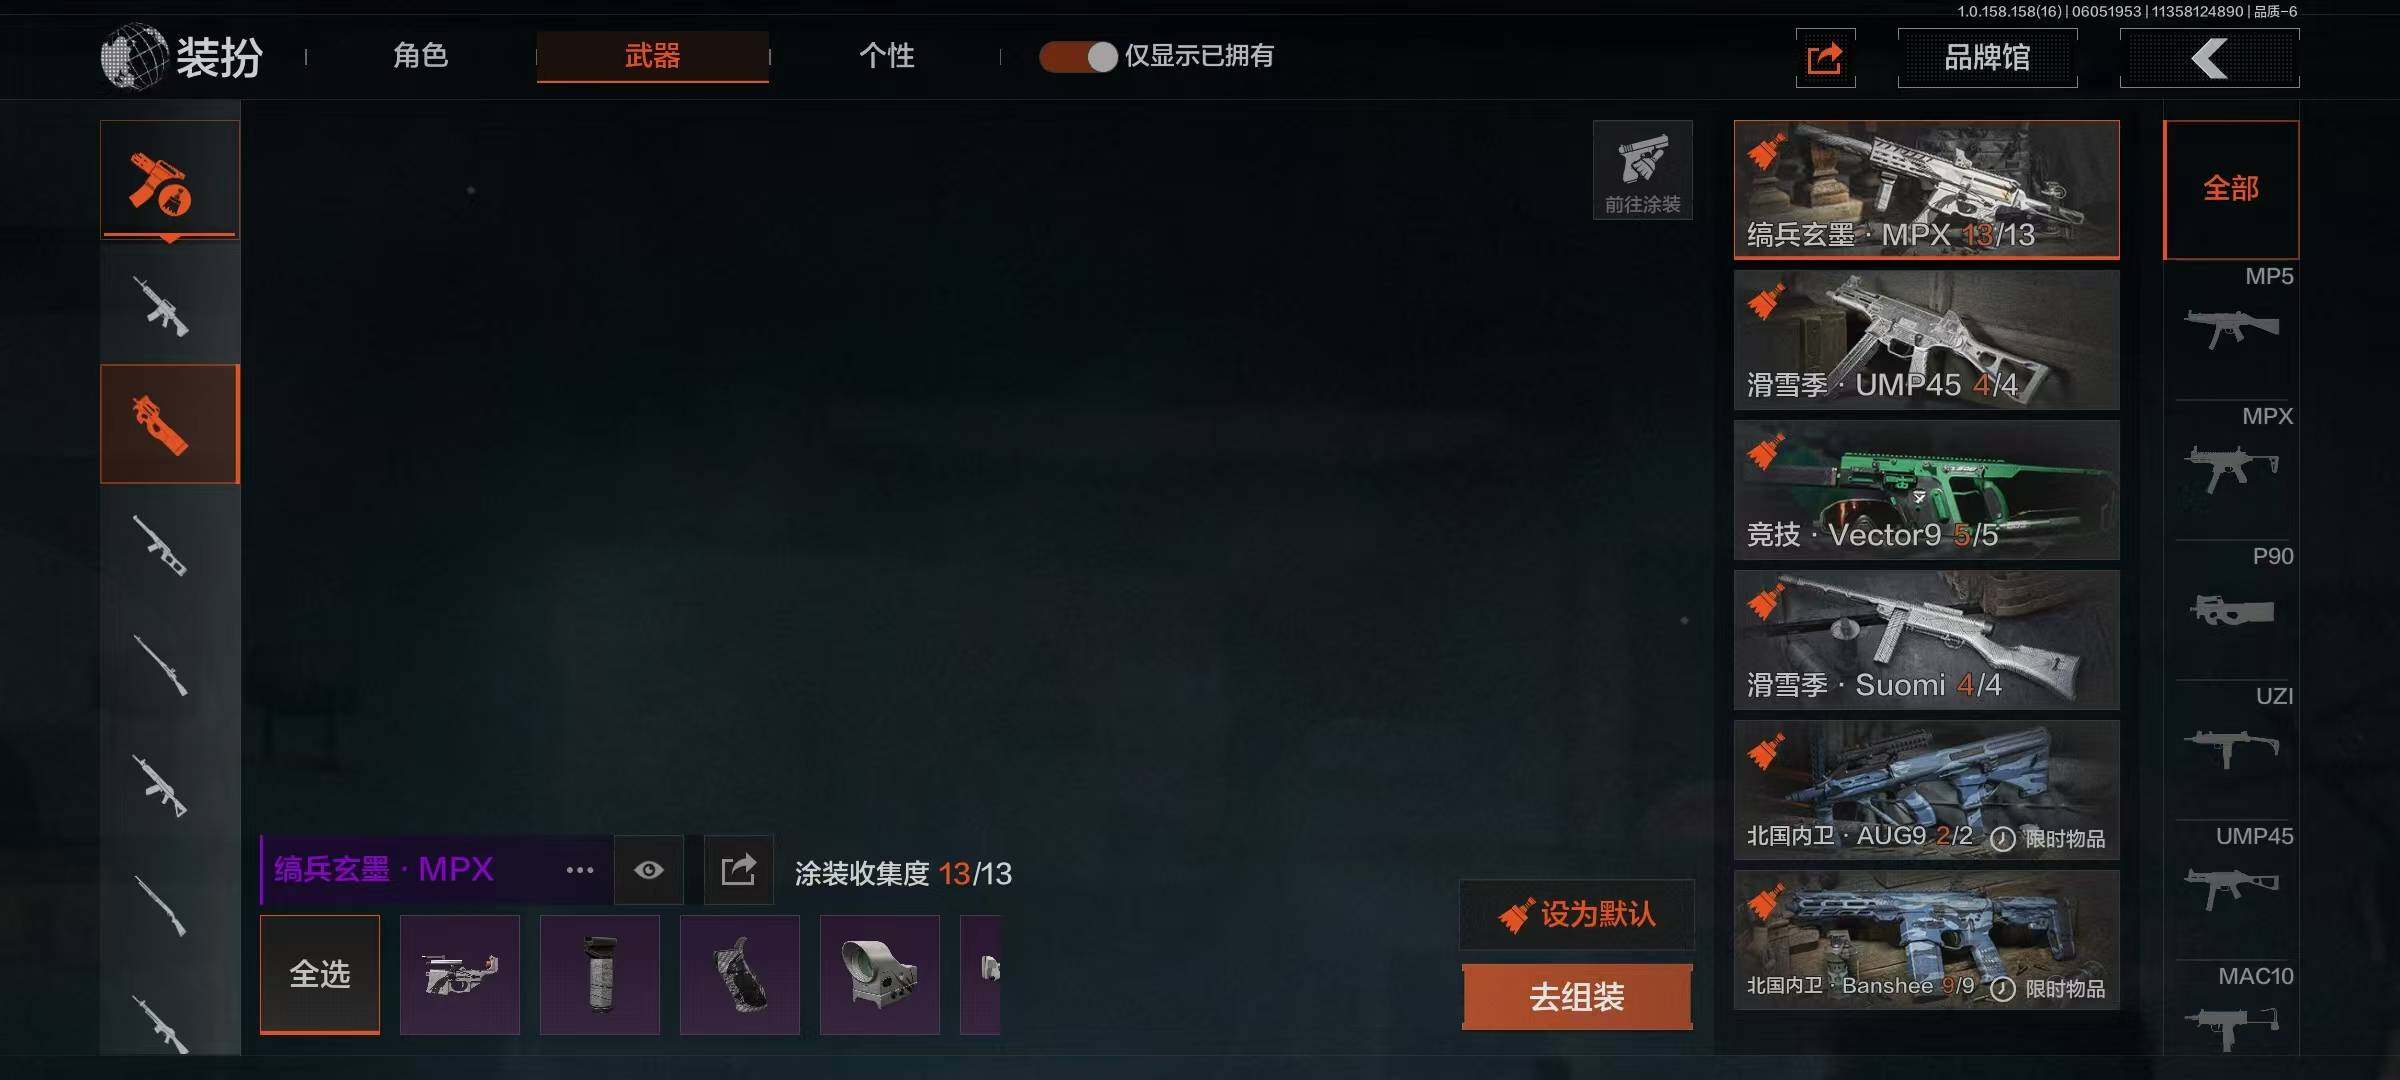
Task: Select all parts with 全选
Action: point(320,974)
